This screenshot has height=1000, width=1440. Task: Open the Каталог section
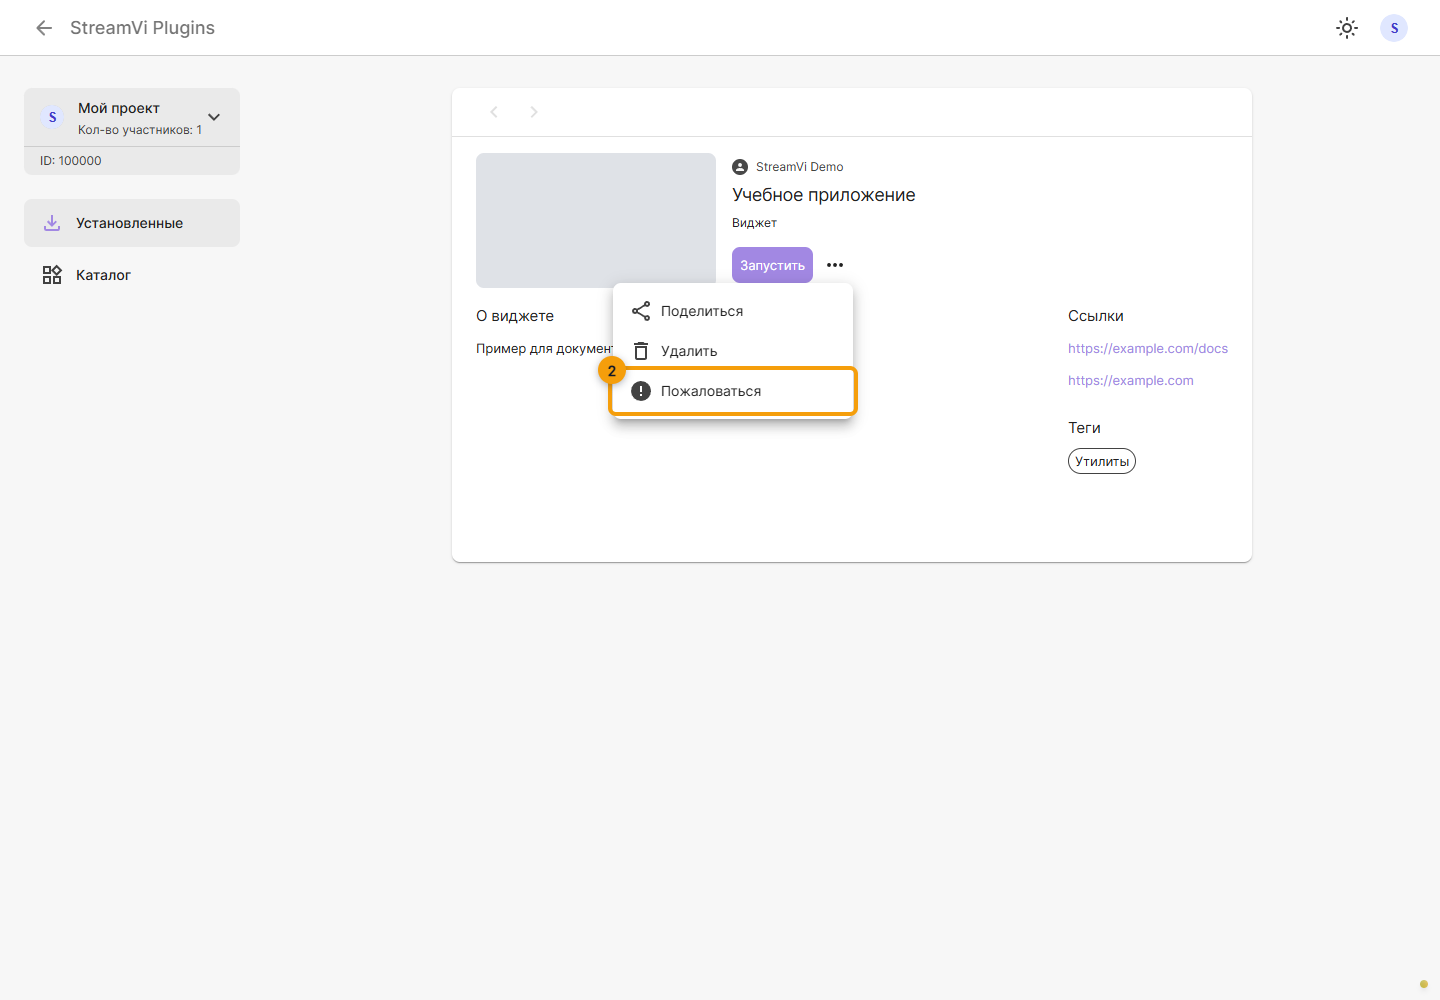[132, 275]
